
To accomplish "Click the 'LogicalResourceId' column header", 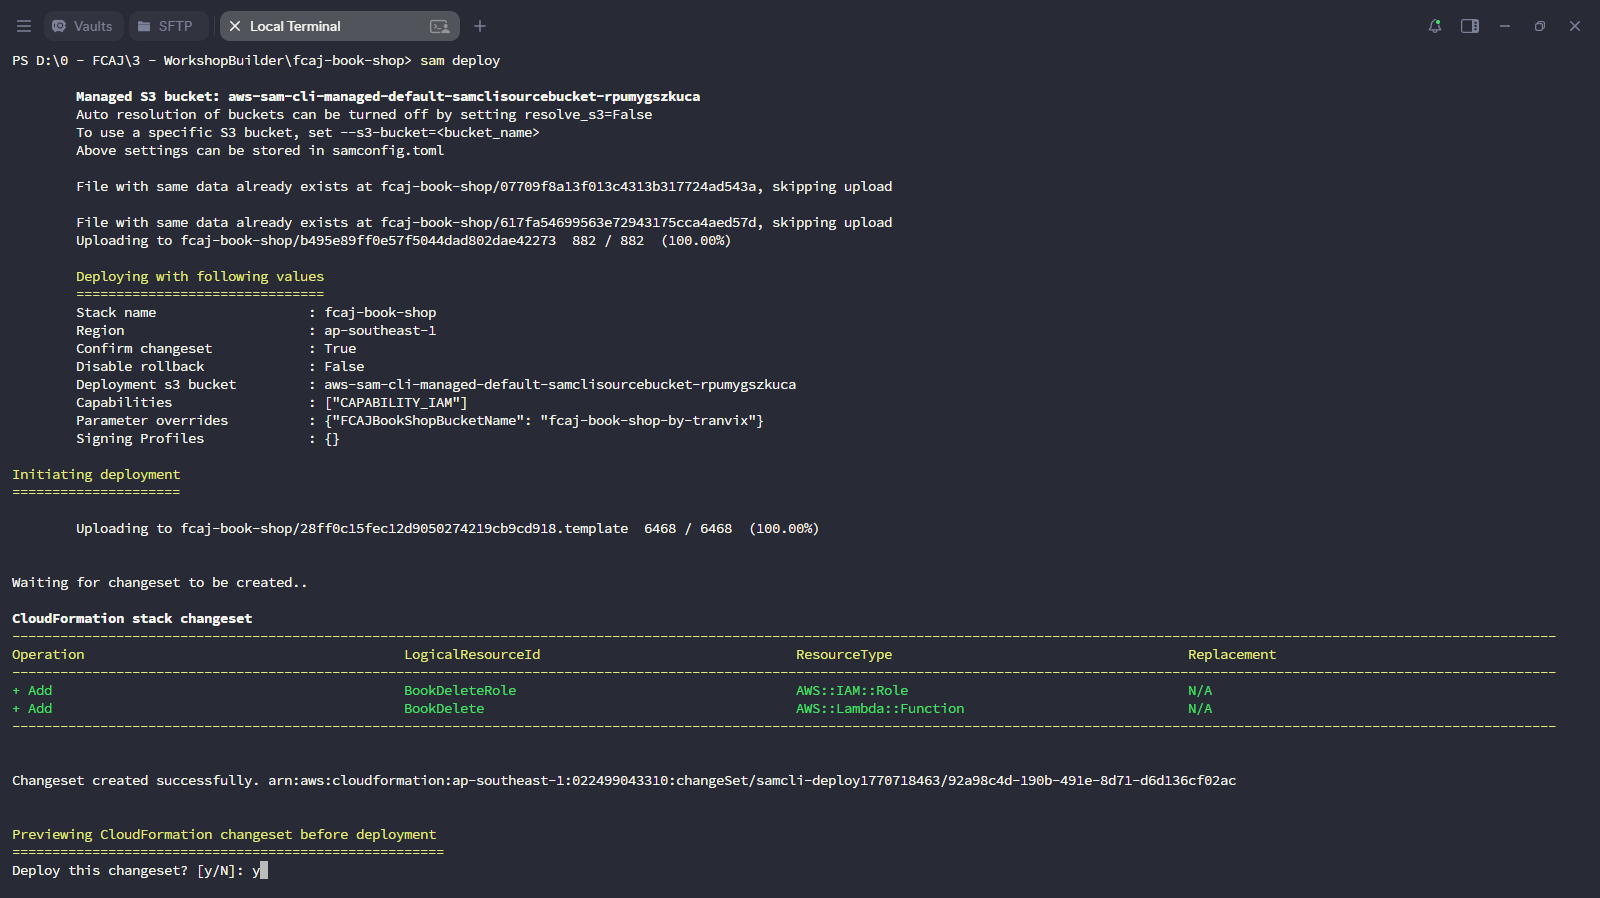I will 472,655.
